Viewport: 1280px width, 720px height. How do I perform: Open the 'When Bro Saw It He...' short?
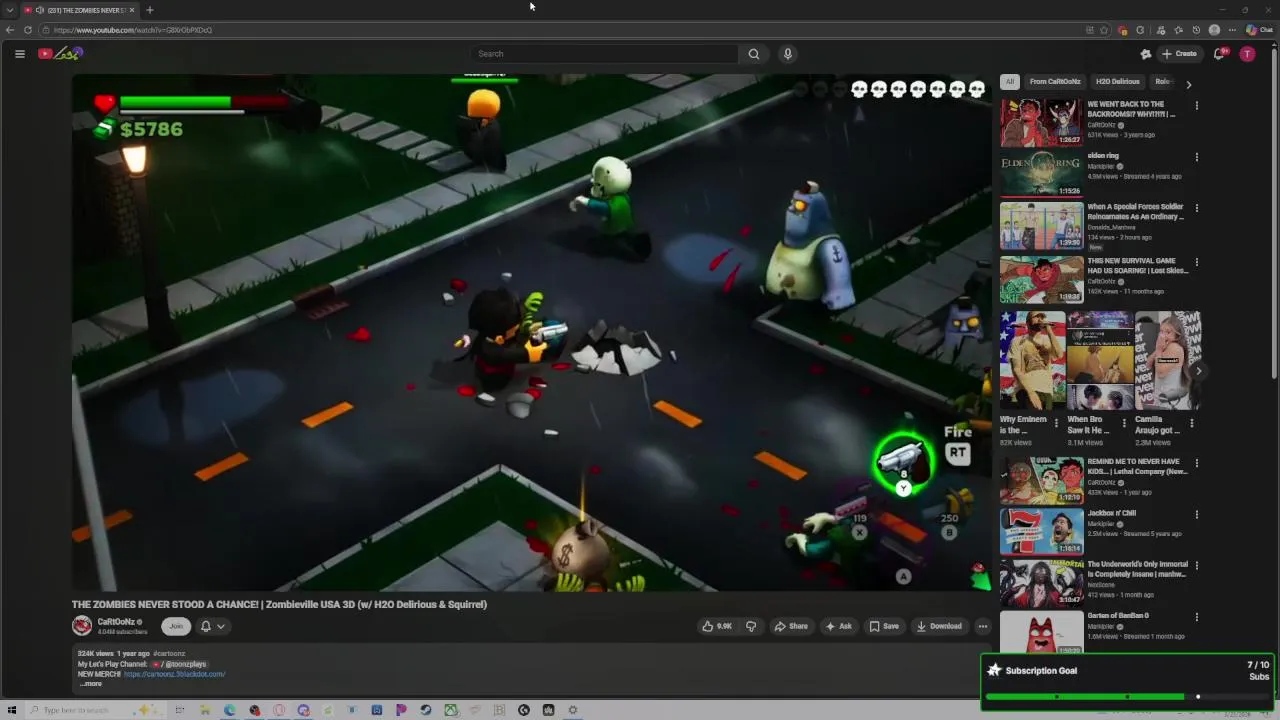tap(1099, 361)
